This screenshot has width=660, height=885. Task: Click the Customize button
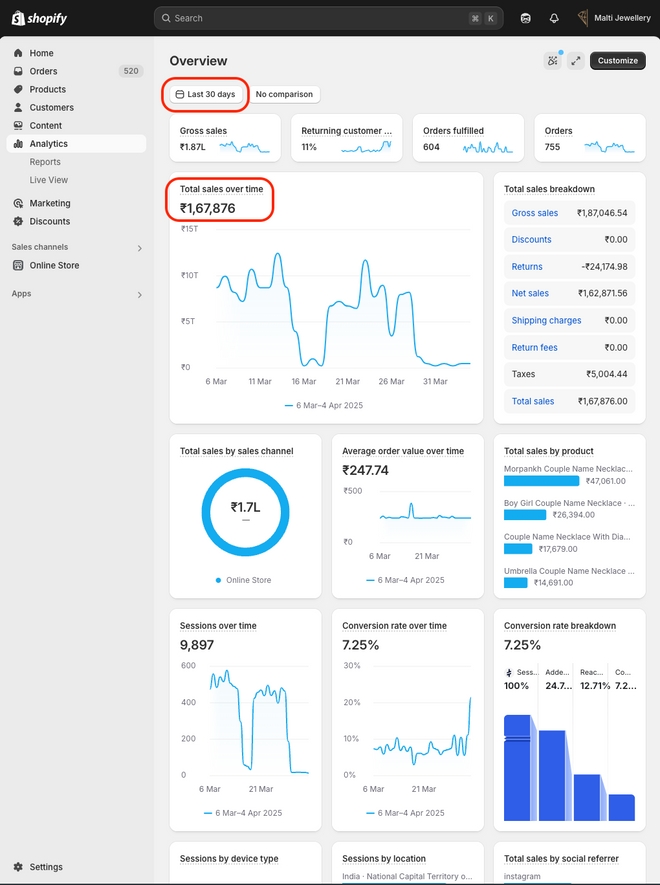[x=617, y=60]
